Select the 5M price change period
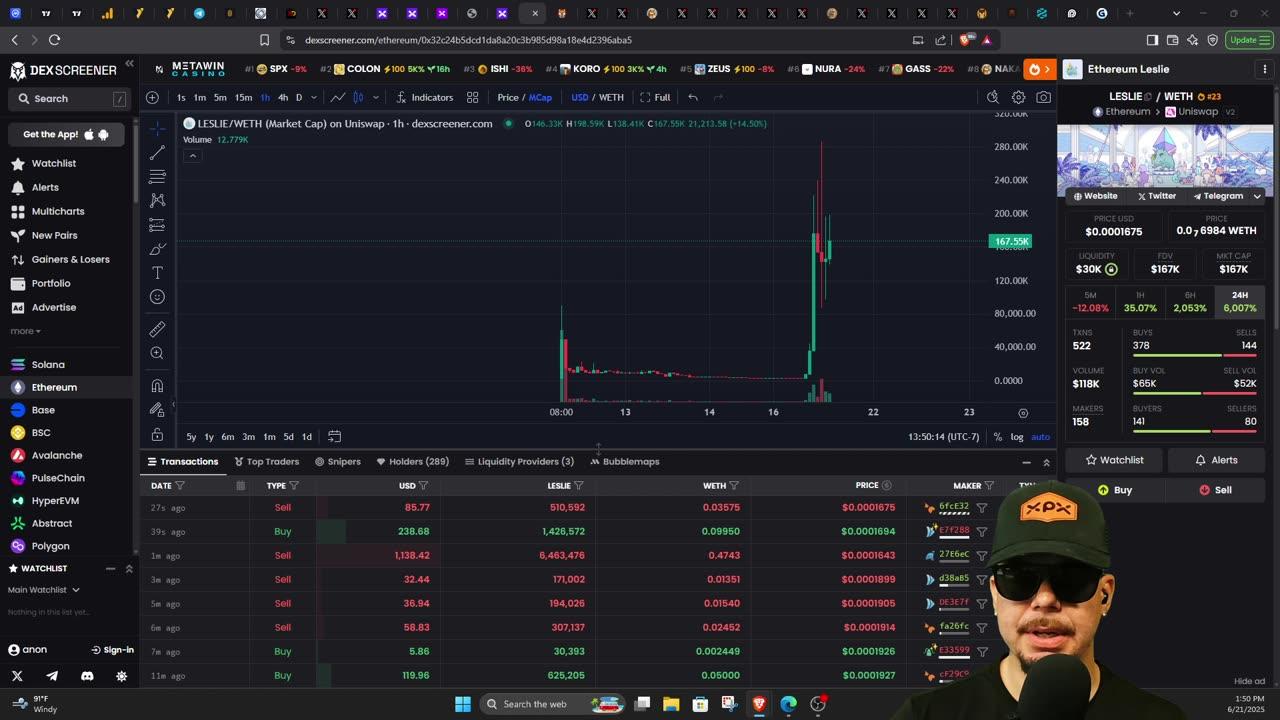The width and height of the screenshot is (1280, 720). click(1090, 302)
